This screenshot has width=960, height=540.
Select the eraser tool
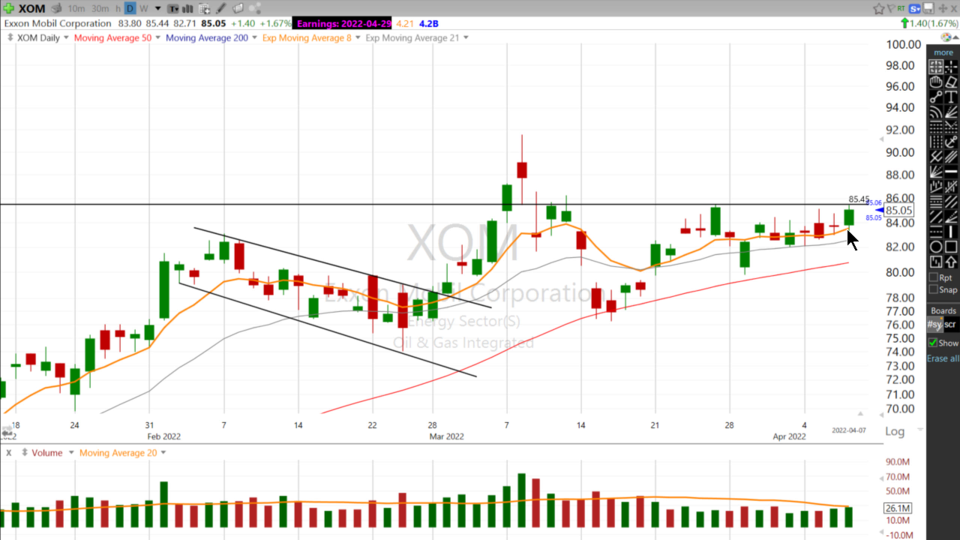point(951,81)
